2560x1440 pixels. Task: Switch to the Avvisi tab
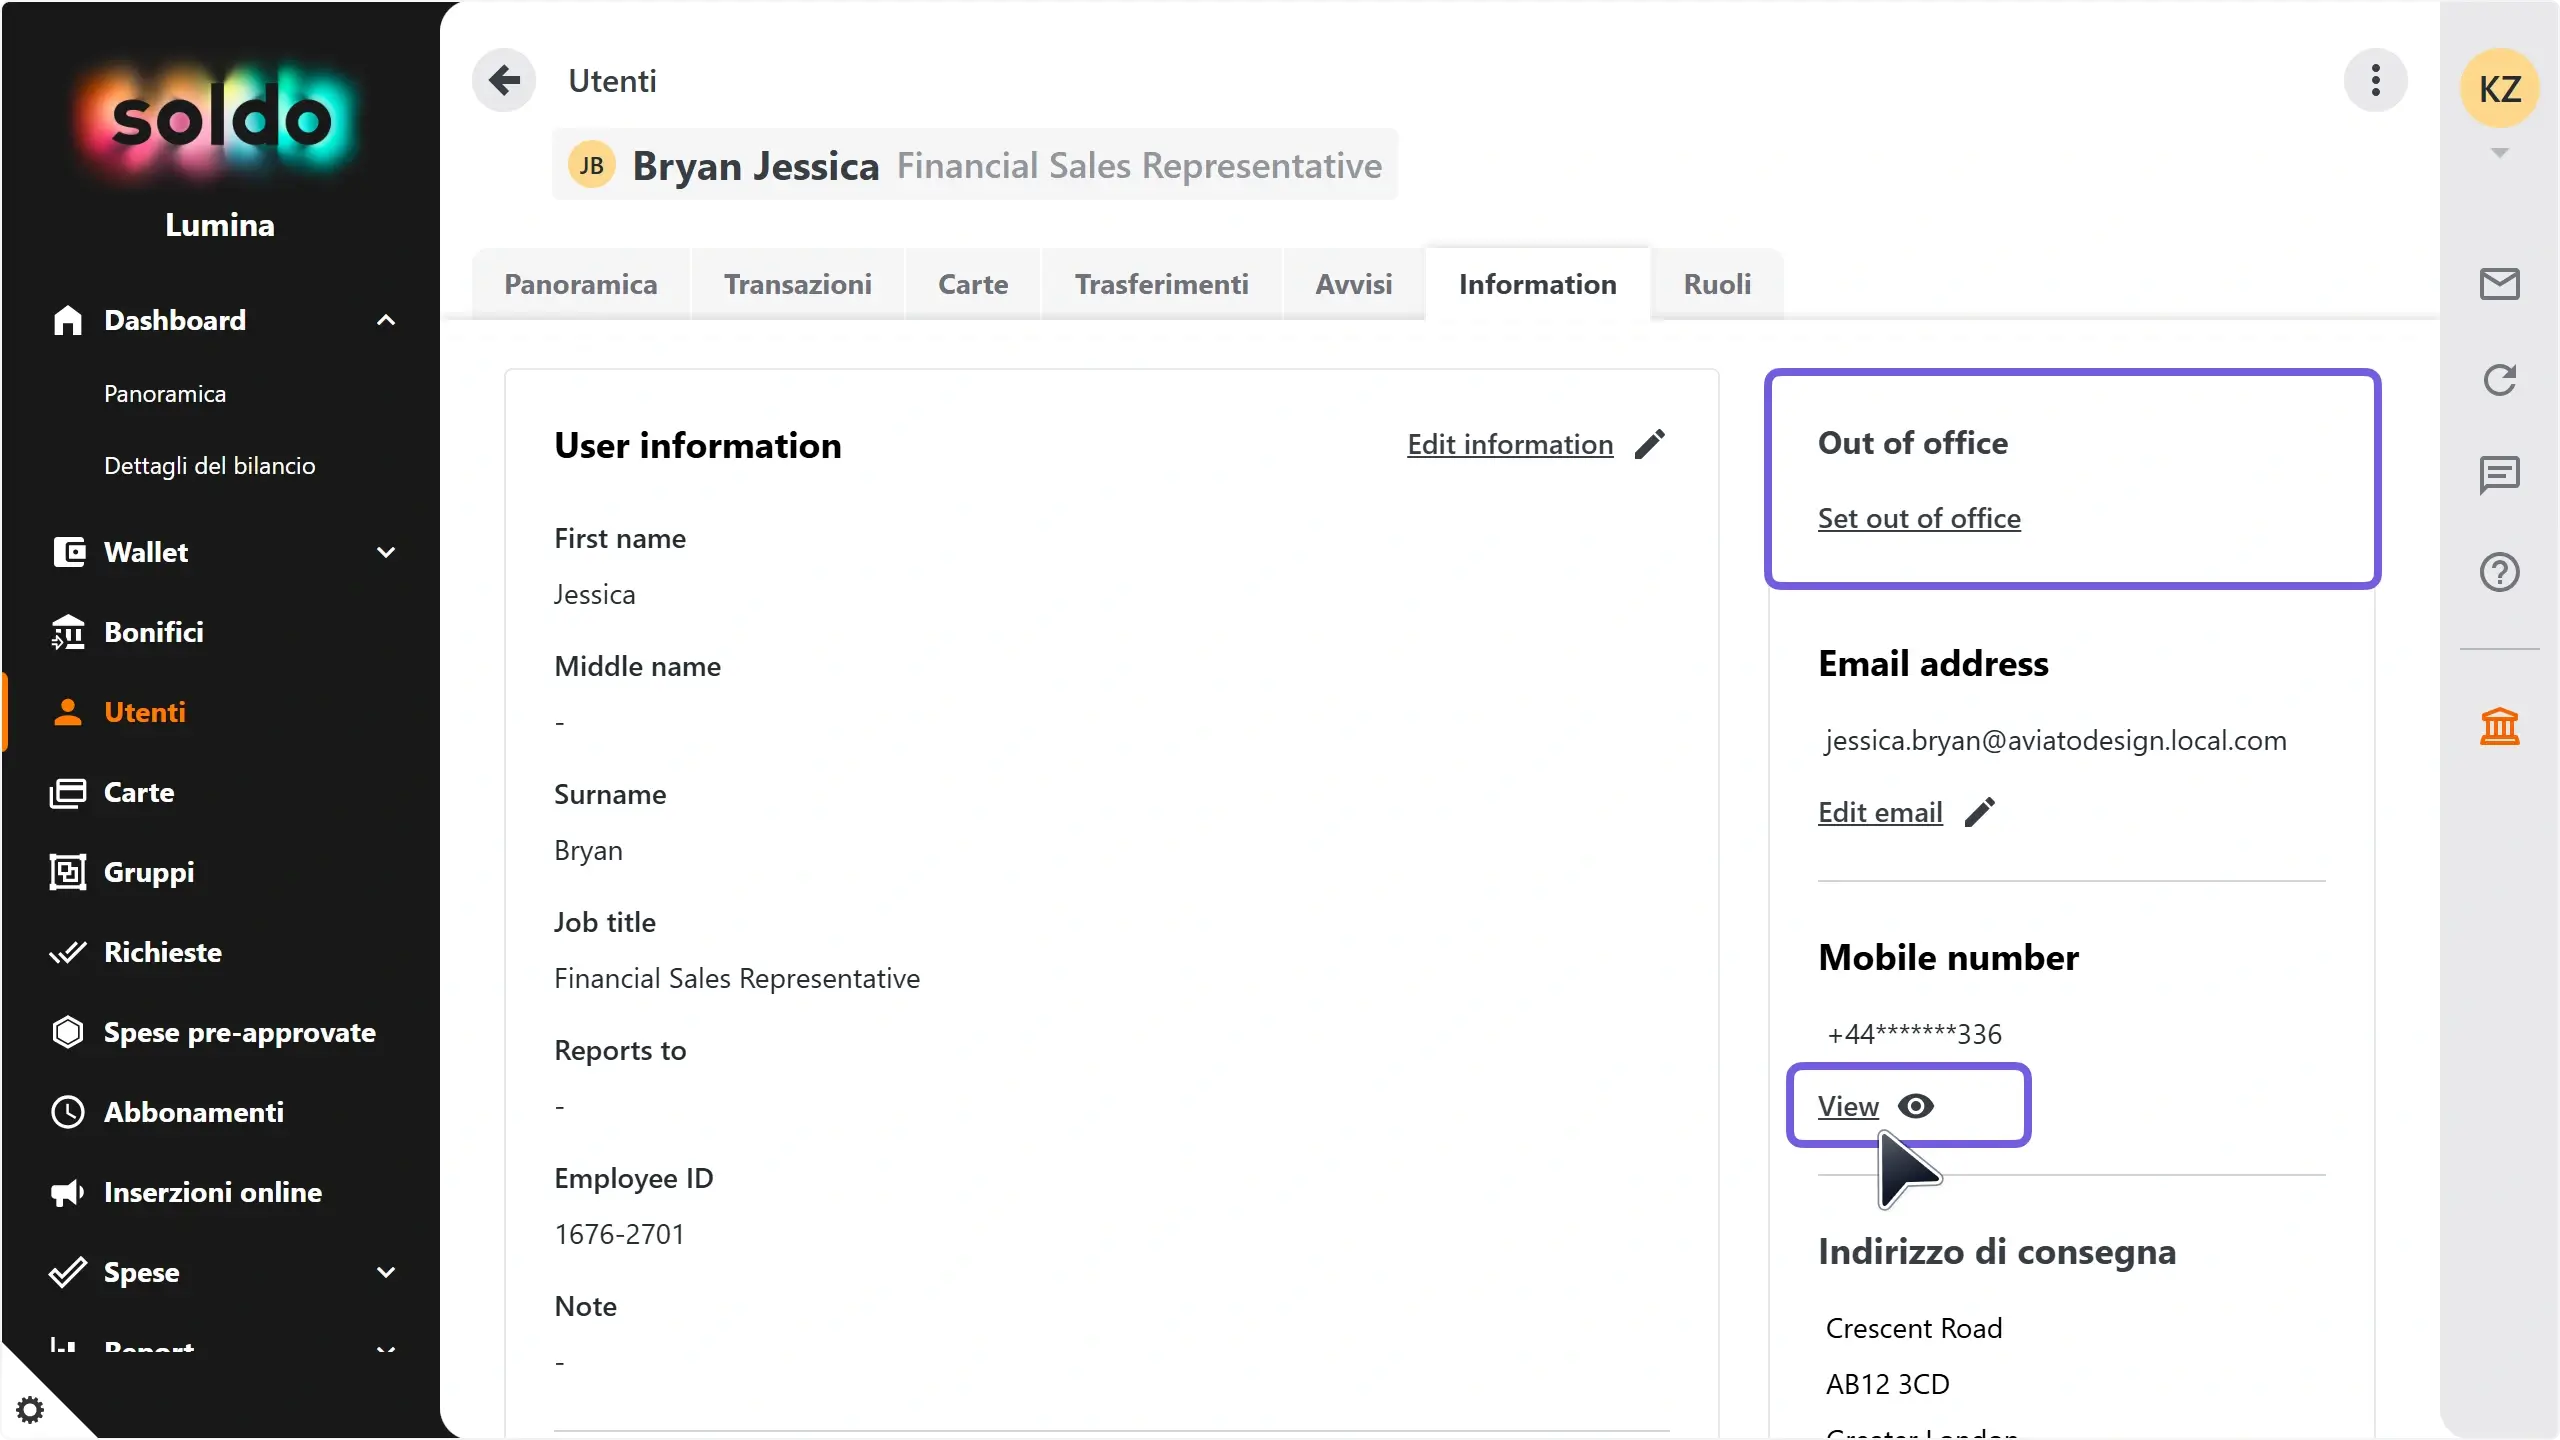pos(1354,284)
